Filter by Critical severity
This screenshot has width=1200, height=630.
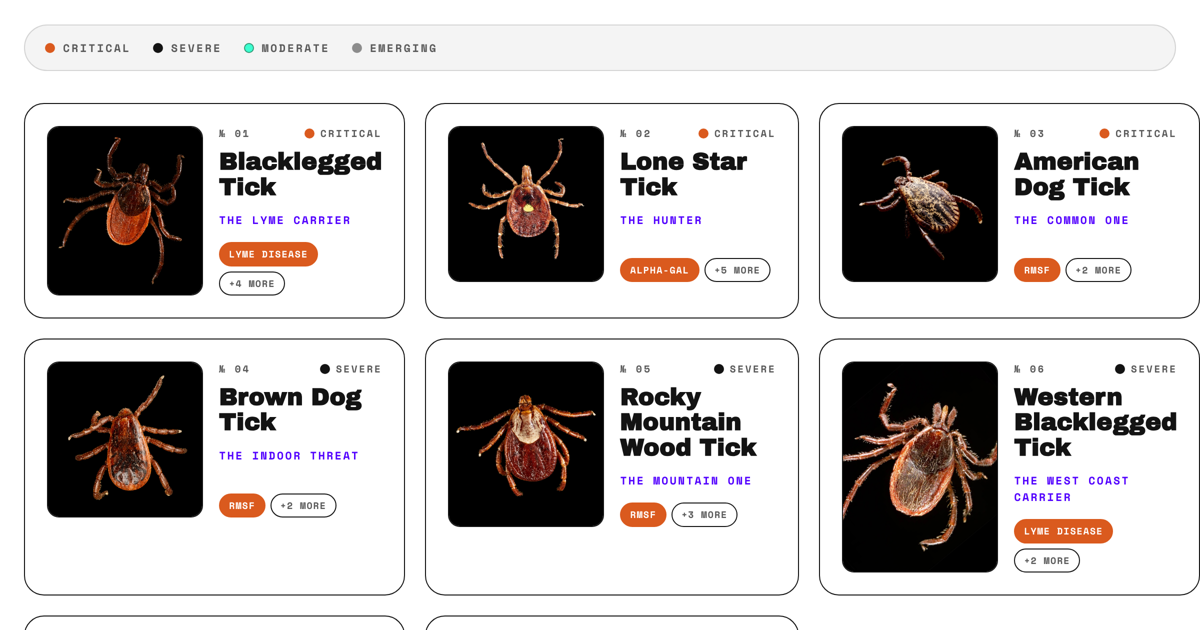click(x=88, y=48)
